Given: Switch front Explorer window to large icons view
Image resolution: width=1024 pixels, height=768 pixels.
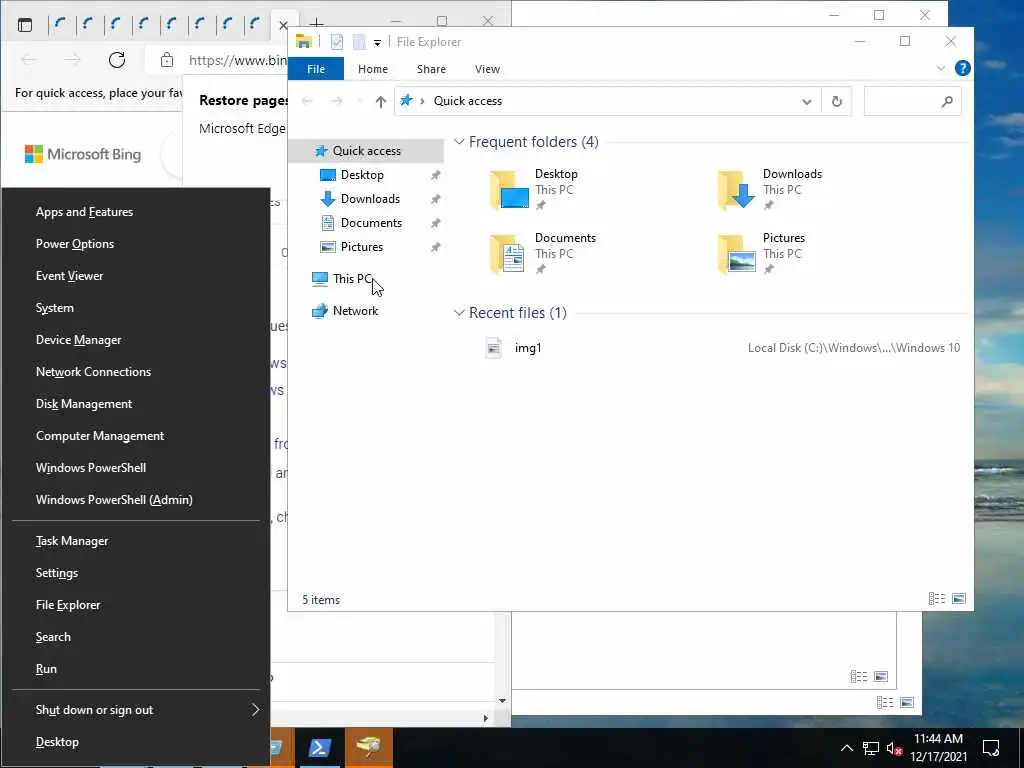Looking at the screenshot, I should (x=959, y=599).
